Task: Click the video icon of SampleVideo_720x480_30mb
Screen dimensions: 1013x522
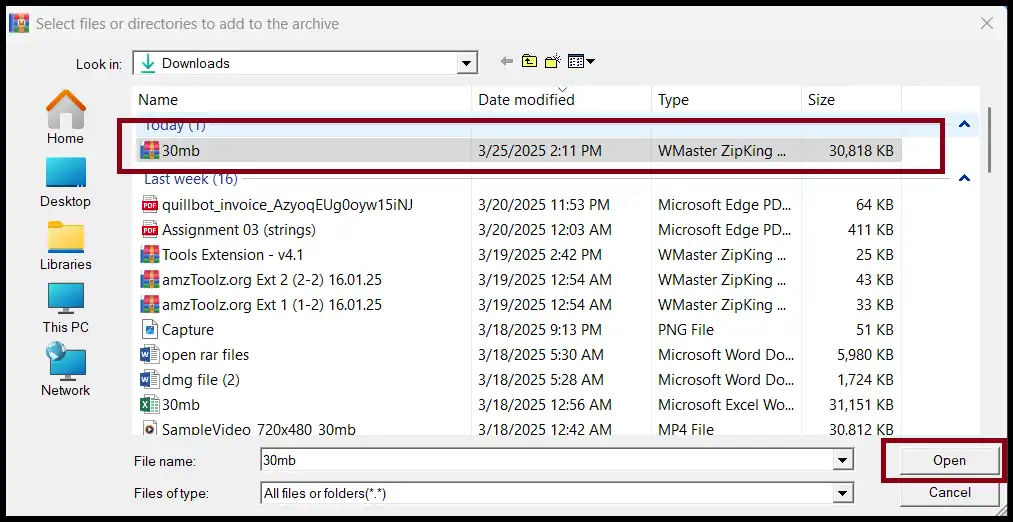Action: click(149, 428)
